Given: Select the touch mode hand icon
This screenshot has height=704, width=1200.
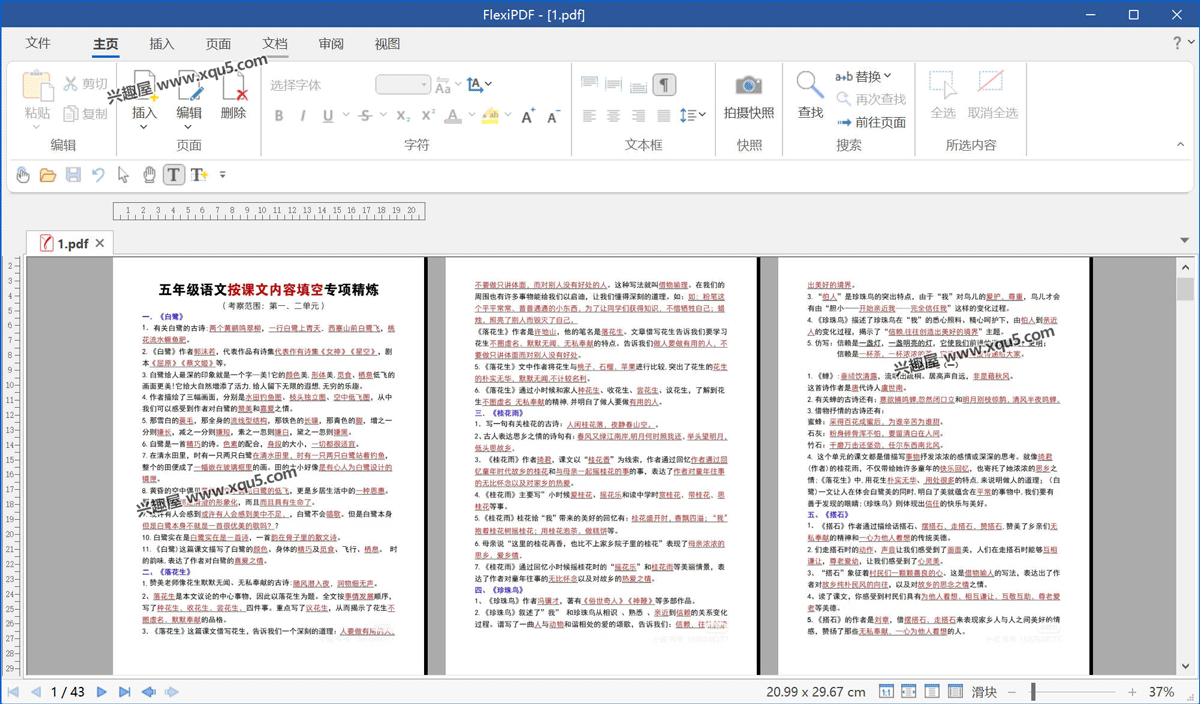Looking at the screenshot, I should tap(22, 175).
